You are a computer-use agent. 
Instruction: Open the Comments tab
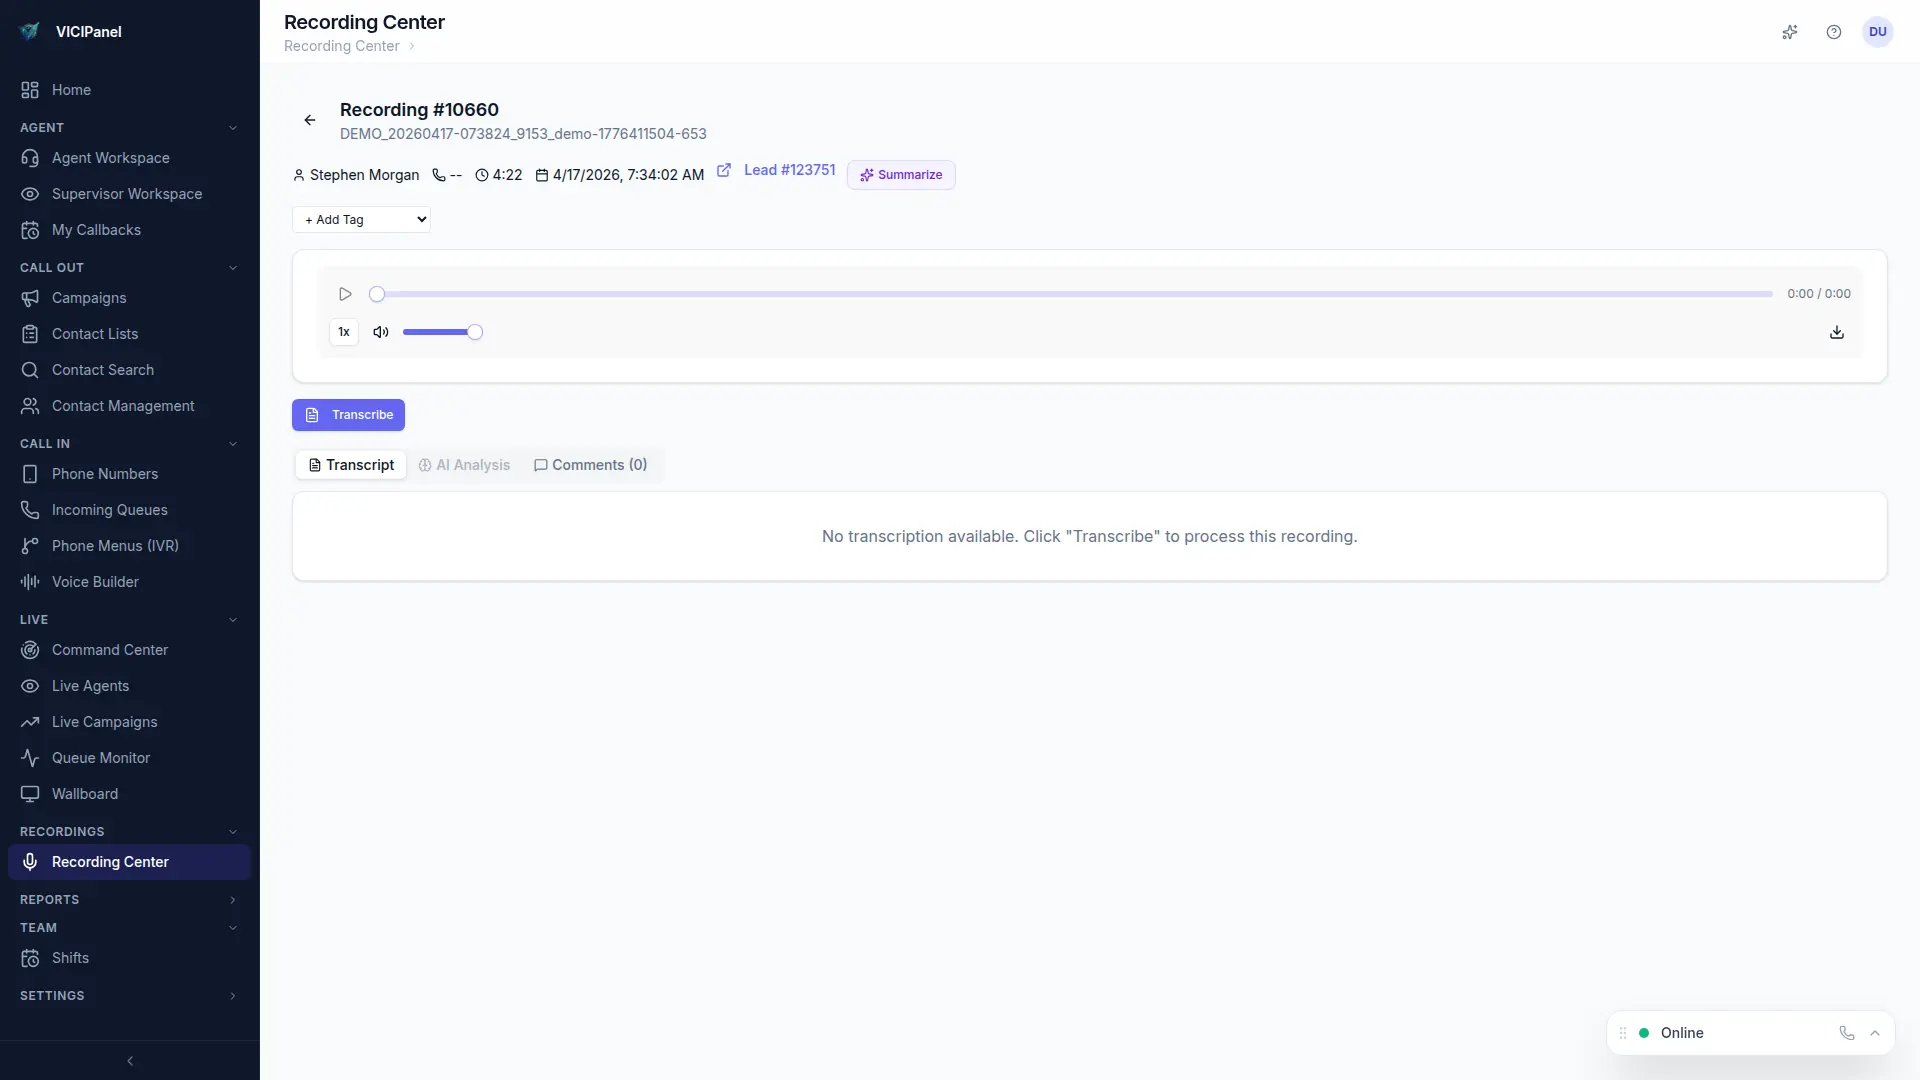tap(590, 465)
